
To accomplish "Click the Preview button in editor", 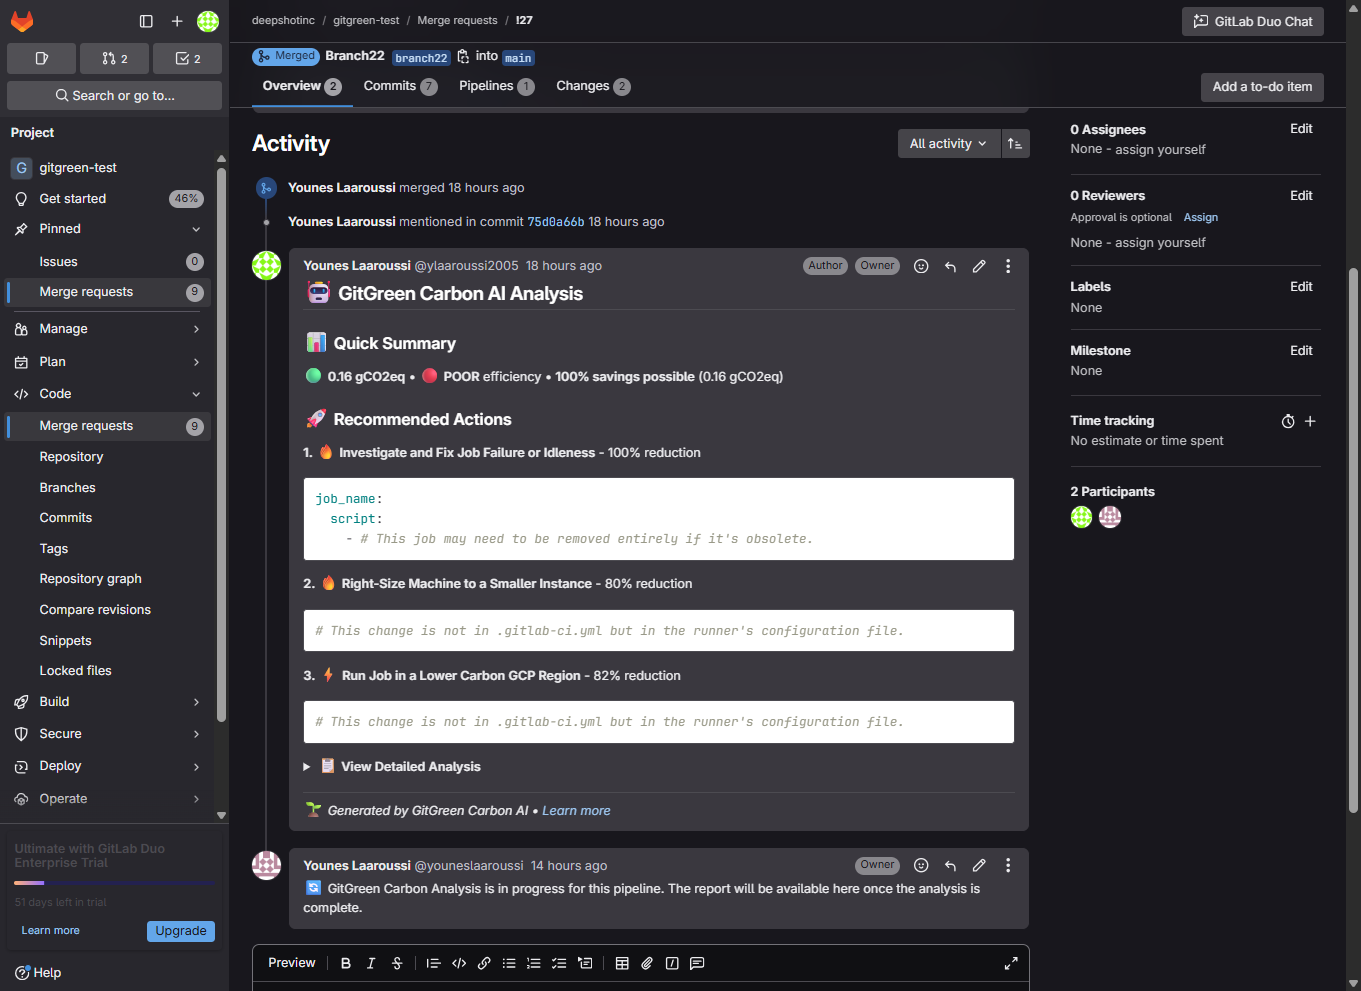I will pos(292,963).
